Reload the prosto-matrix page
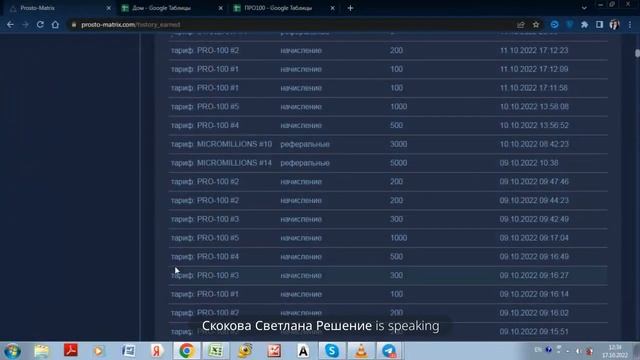 [x=40, y=24]
